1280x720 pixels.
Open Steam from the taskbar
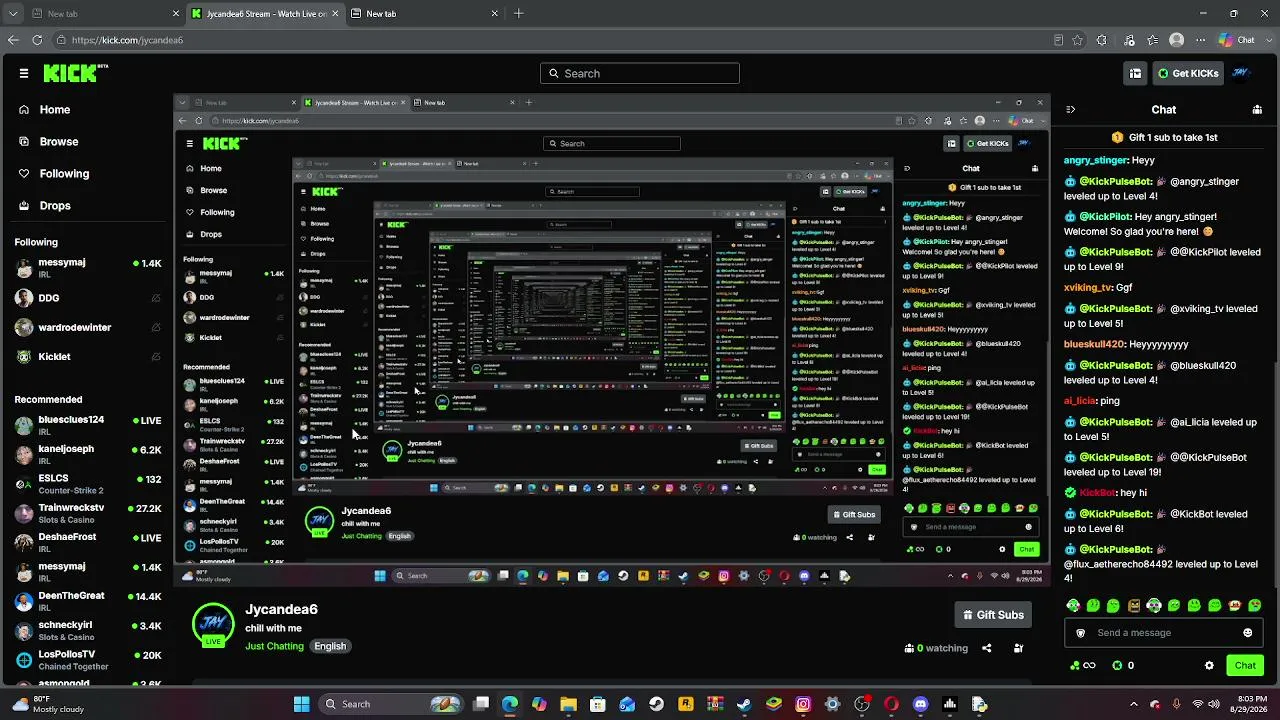pyautogui.click(x=655, y=704)
